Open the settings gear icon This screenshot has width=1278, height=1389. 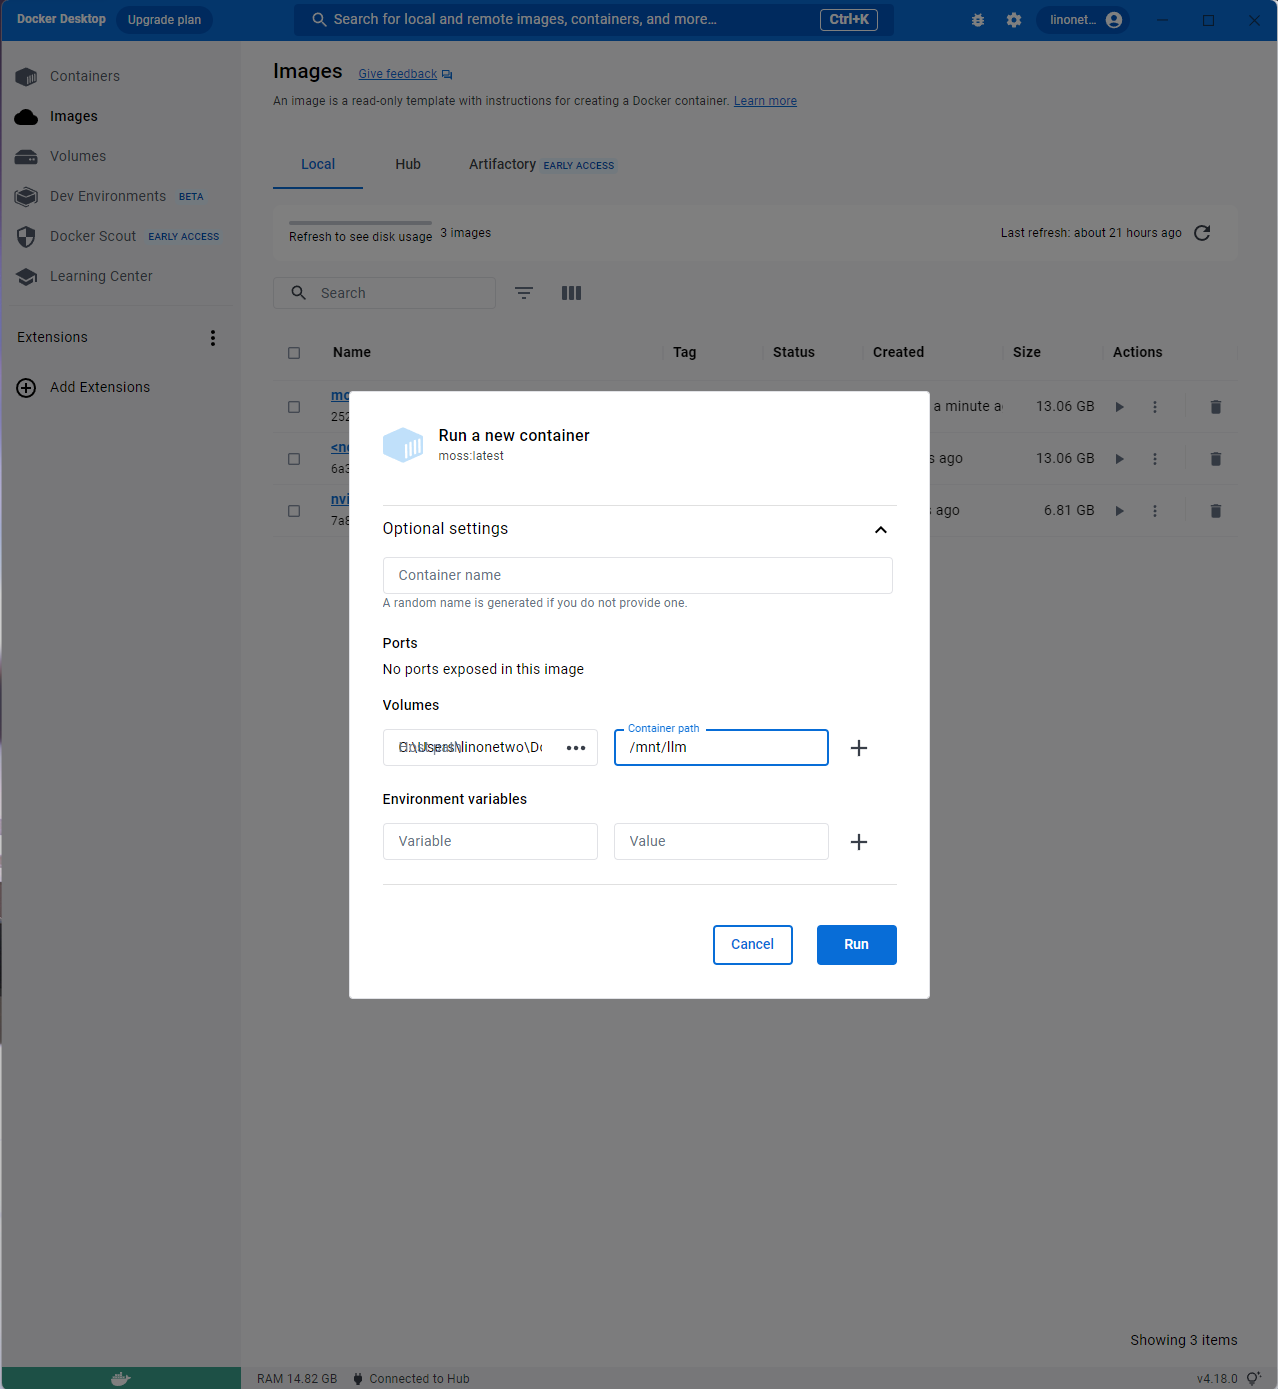click(1014, 20)
